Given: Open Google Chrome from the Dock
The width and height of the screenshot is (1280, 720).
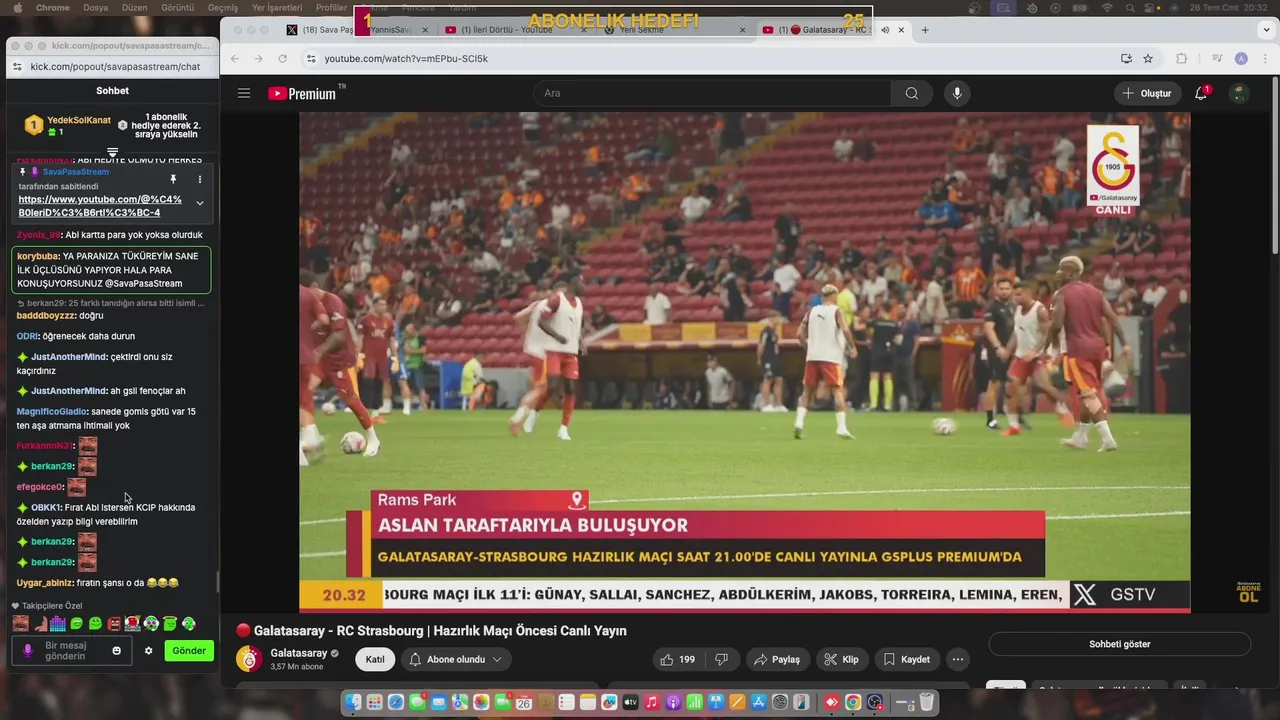Looking at the screenshot, I should click(x=853, y=703).
